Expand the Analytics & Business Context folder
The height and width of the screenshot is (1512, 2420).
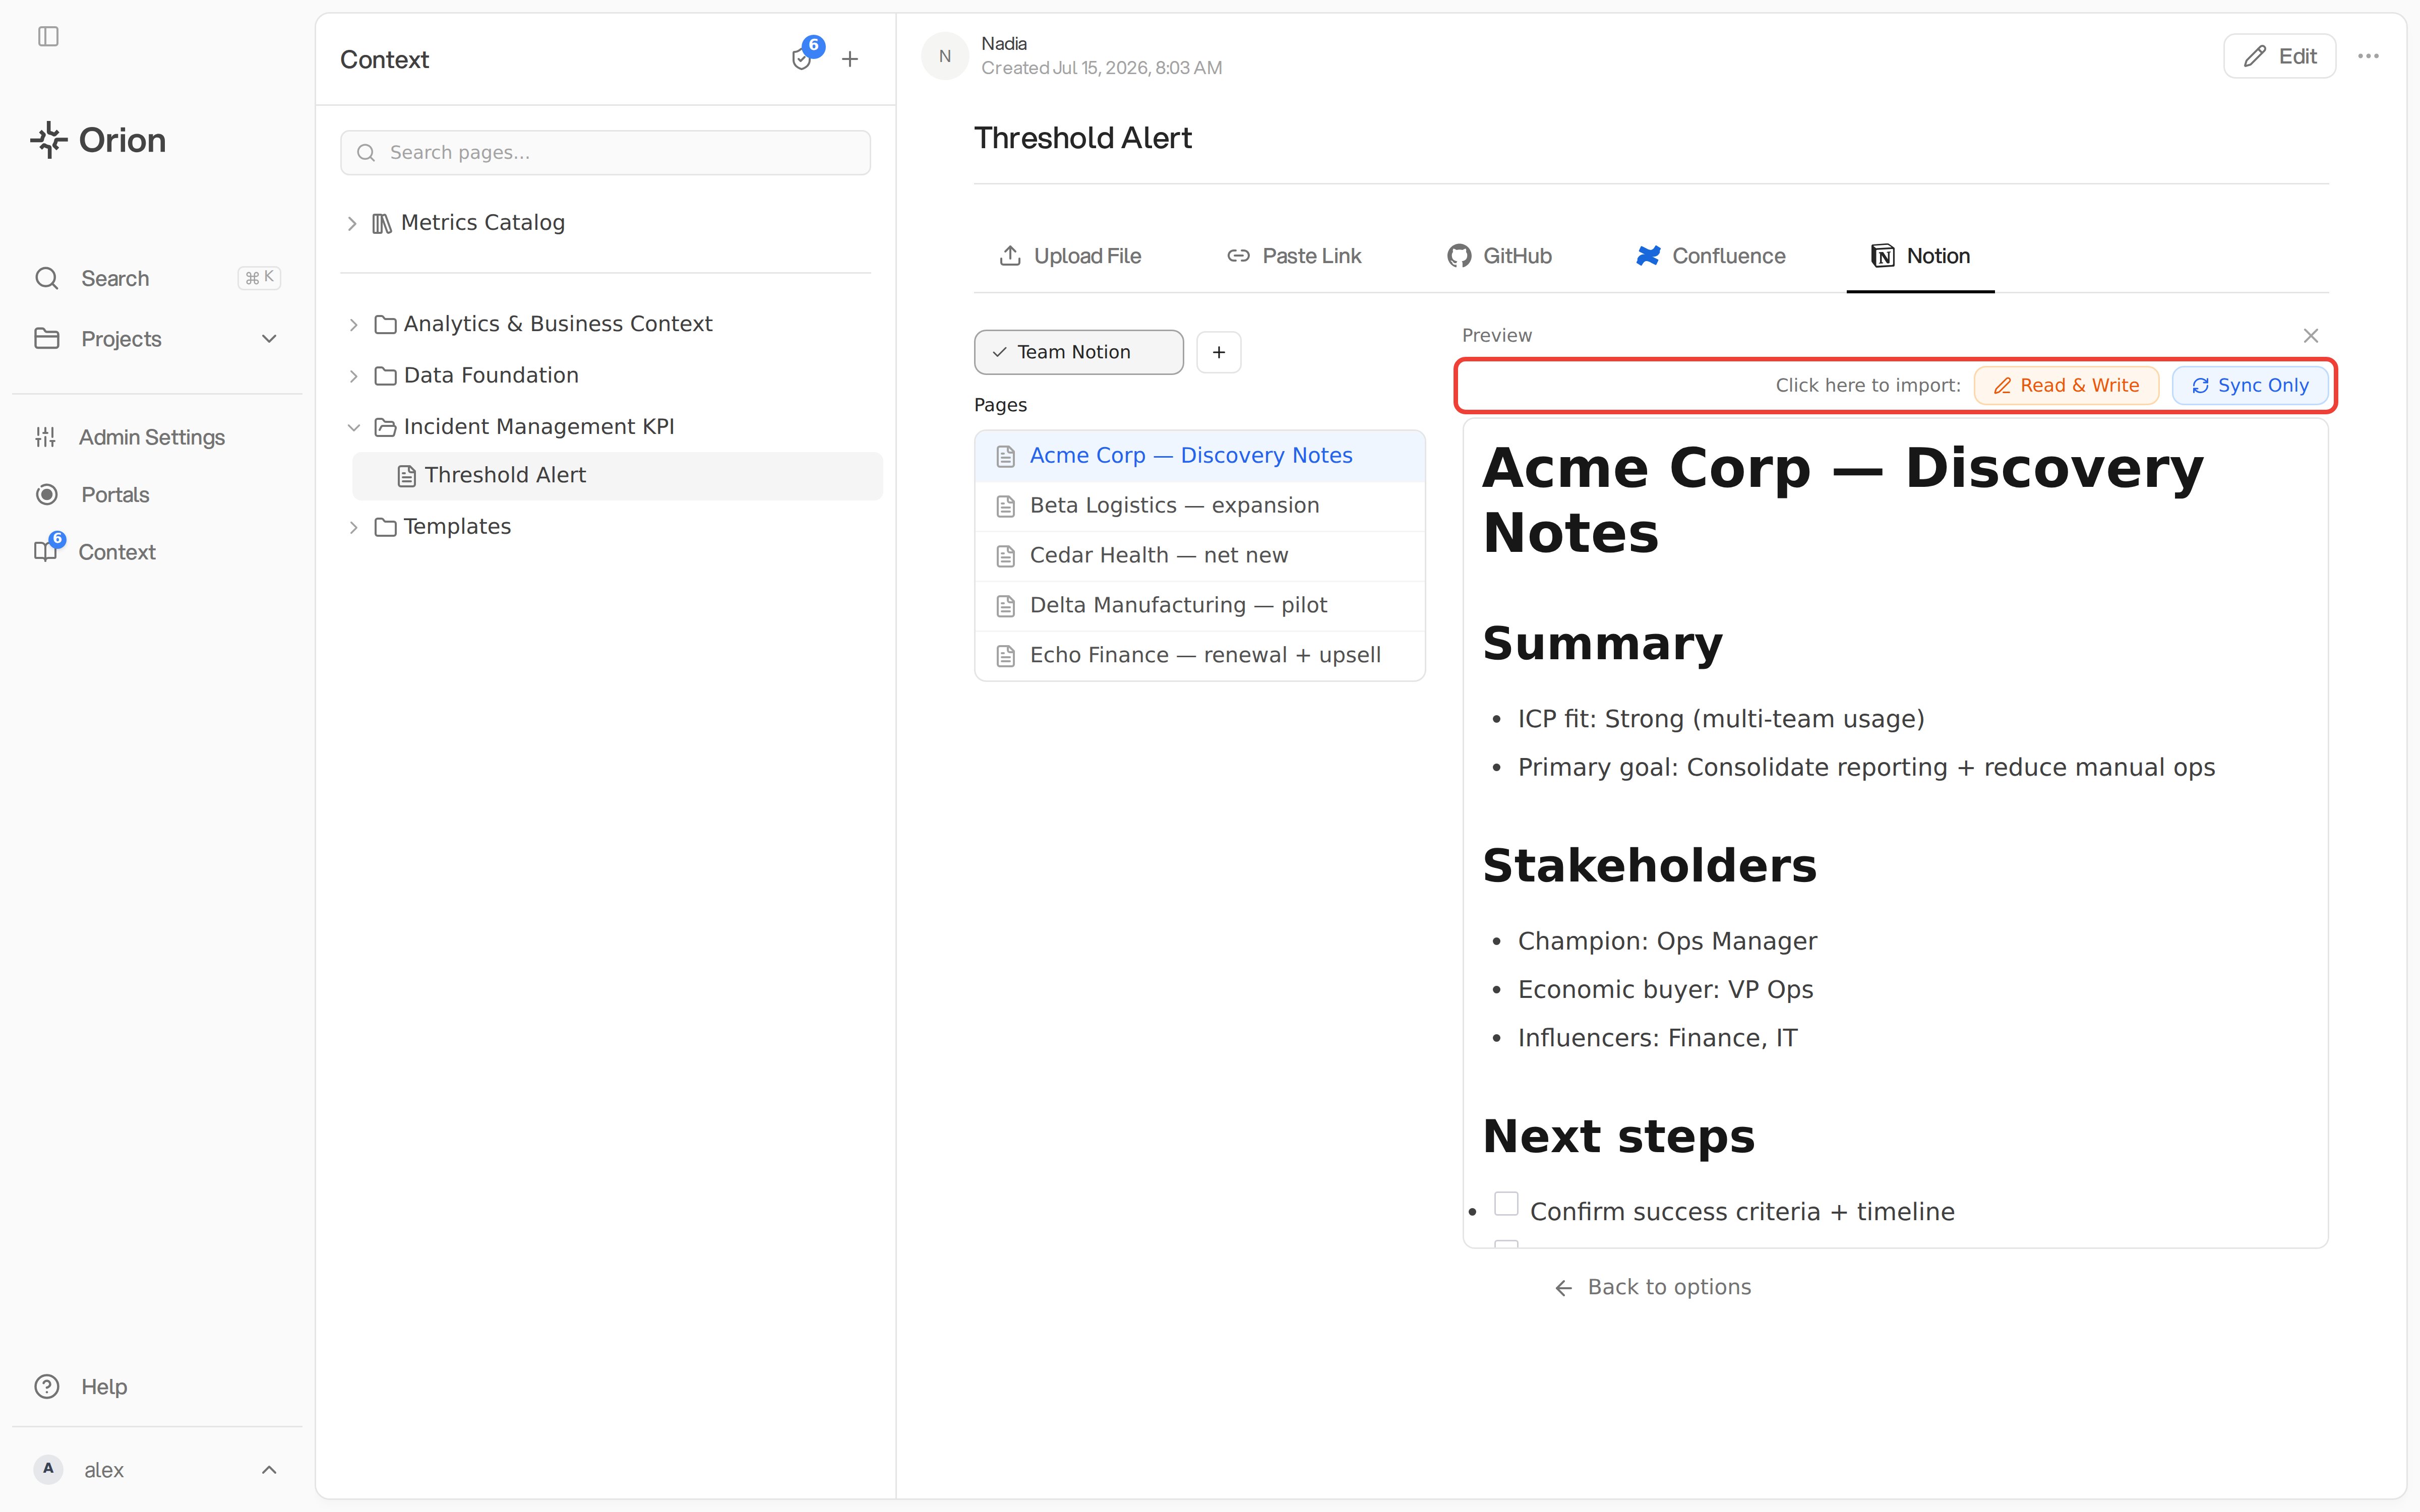[353, 325]
